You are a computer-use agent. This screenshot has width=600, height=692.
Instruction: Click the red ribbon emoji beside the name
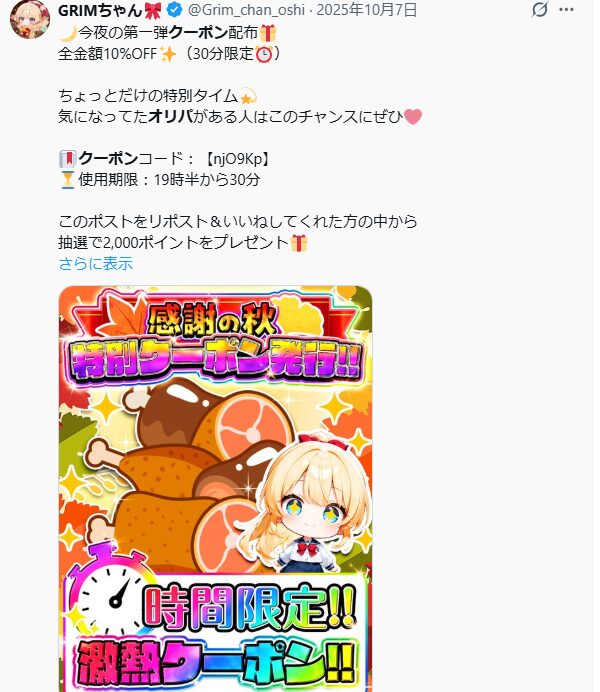[153, 10]
